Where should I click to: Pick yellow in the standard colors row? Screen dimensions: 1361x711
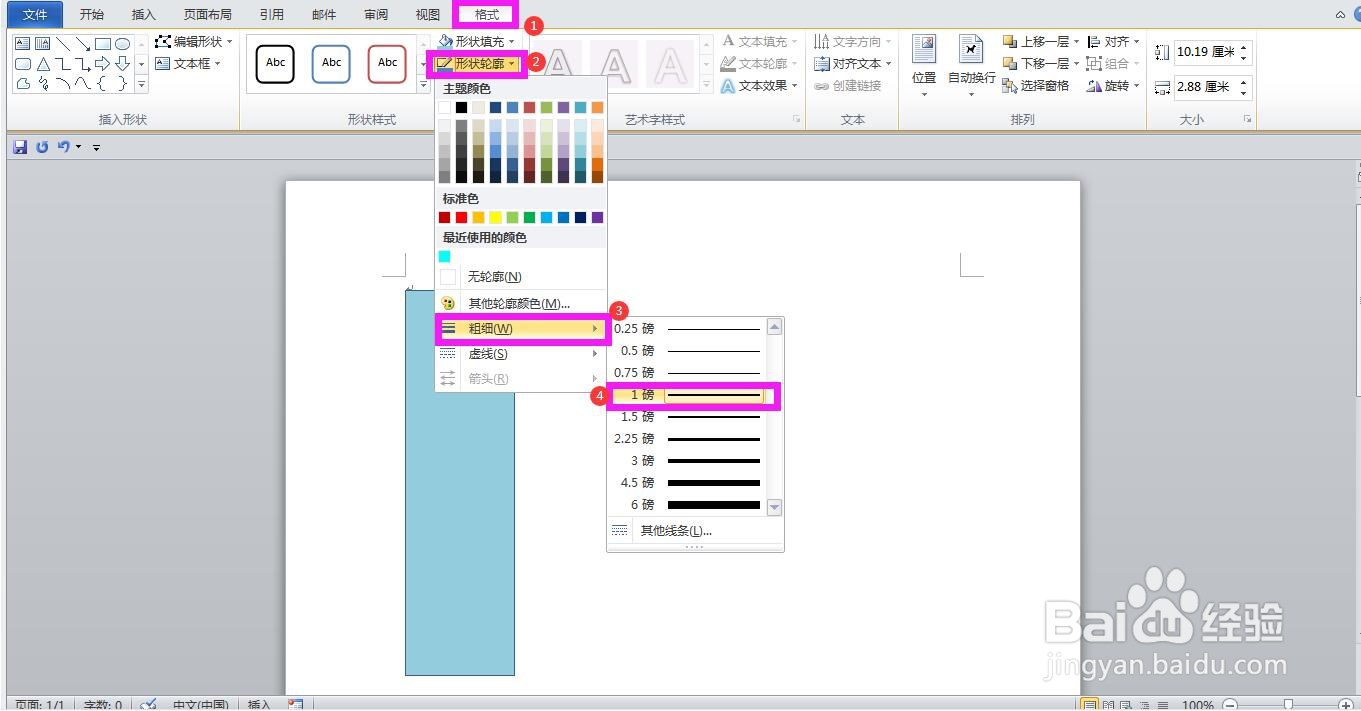coord(495,217)
